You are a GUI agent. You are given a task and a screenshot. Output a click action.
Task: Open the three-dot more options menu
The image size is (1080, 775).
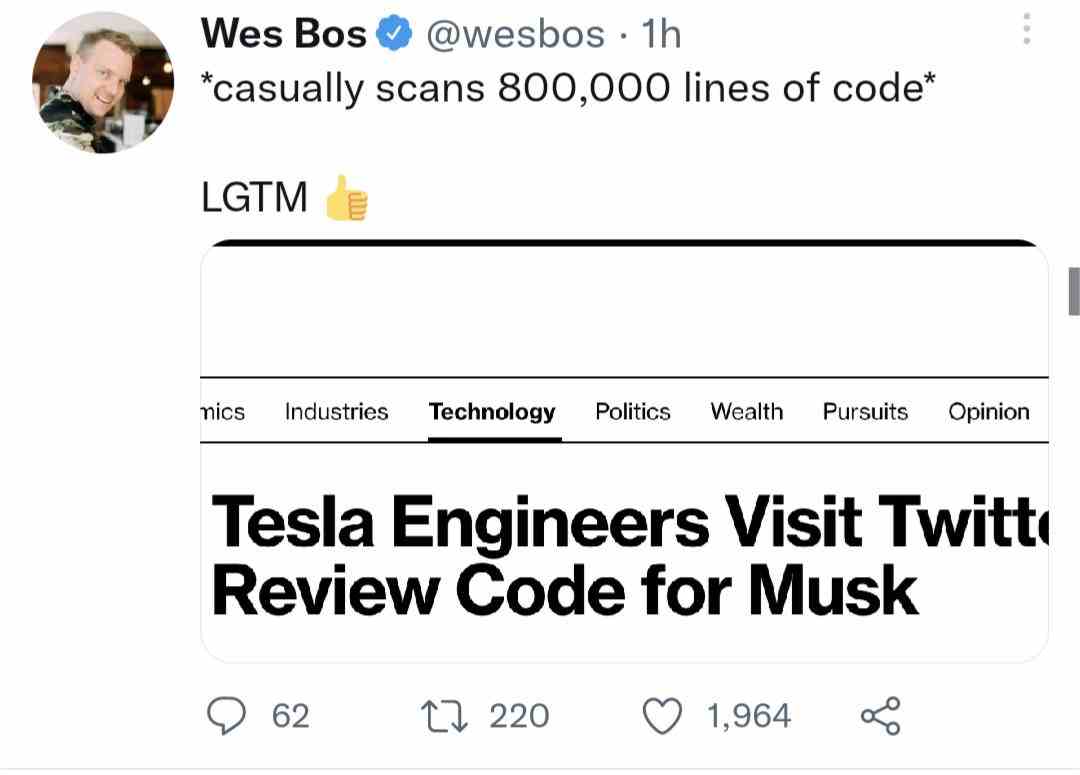click(x=1026, y=30)
